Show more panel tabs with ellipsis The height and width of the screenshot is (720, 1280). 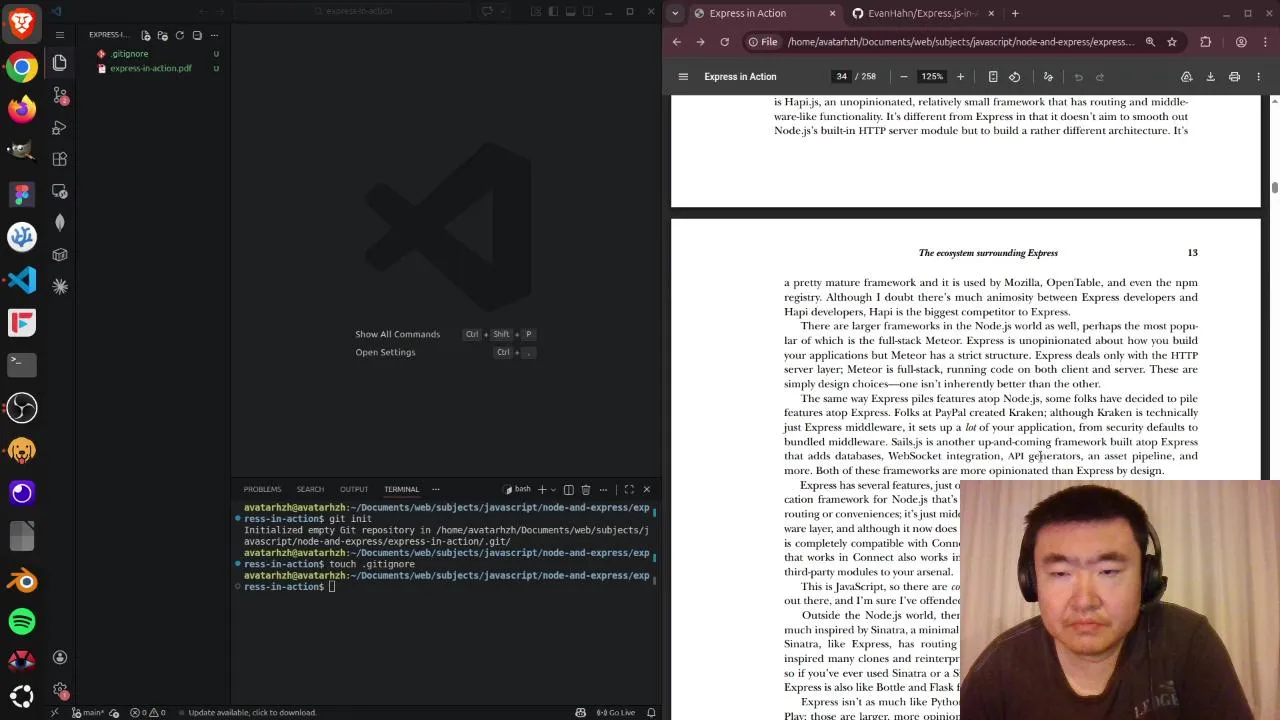435,489
